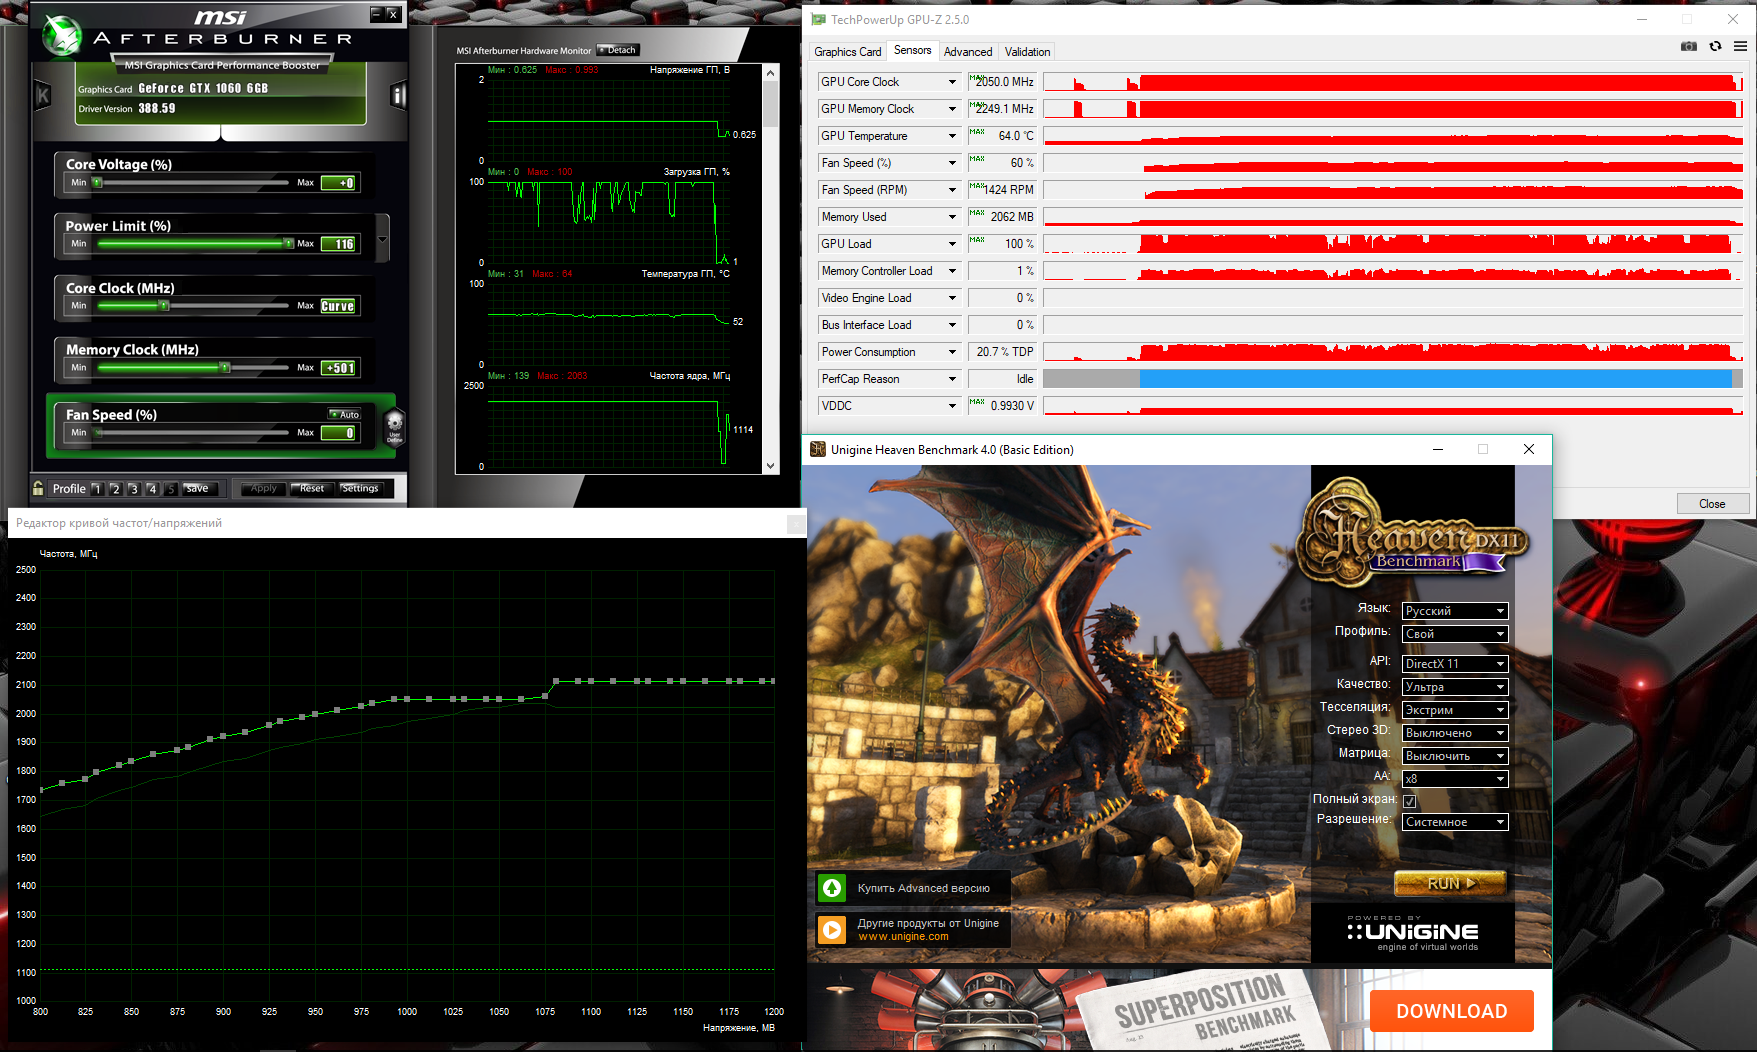Switch to the Graphics Card tab in GPU-Z

click(847, 52)
